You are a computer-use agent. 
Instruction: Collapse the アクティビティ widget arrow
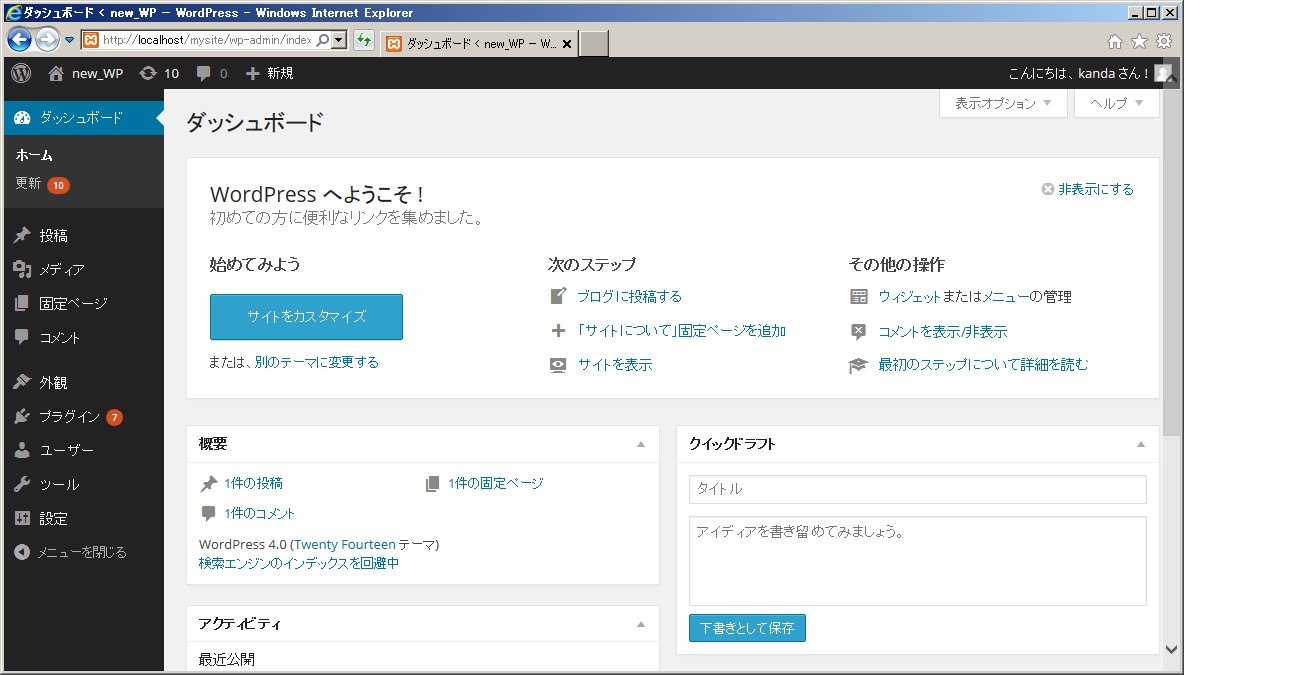(641, 624)
